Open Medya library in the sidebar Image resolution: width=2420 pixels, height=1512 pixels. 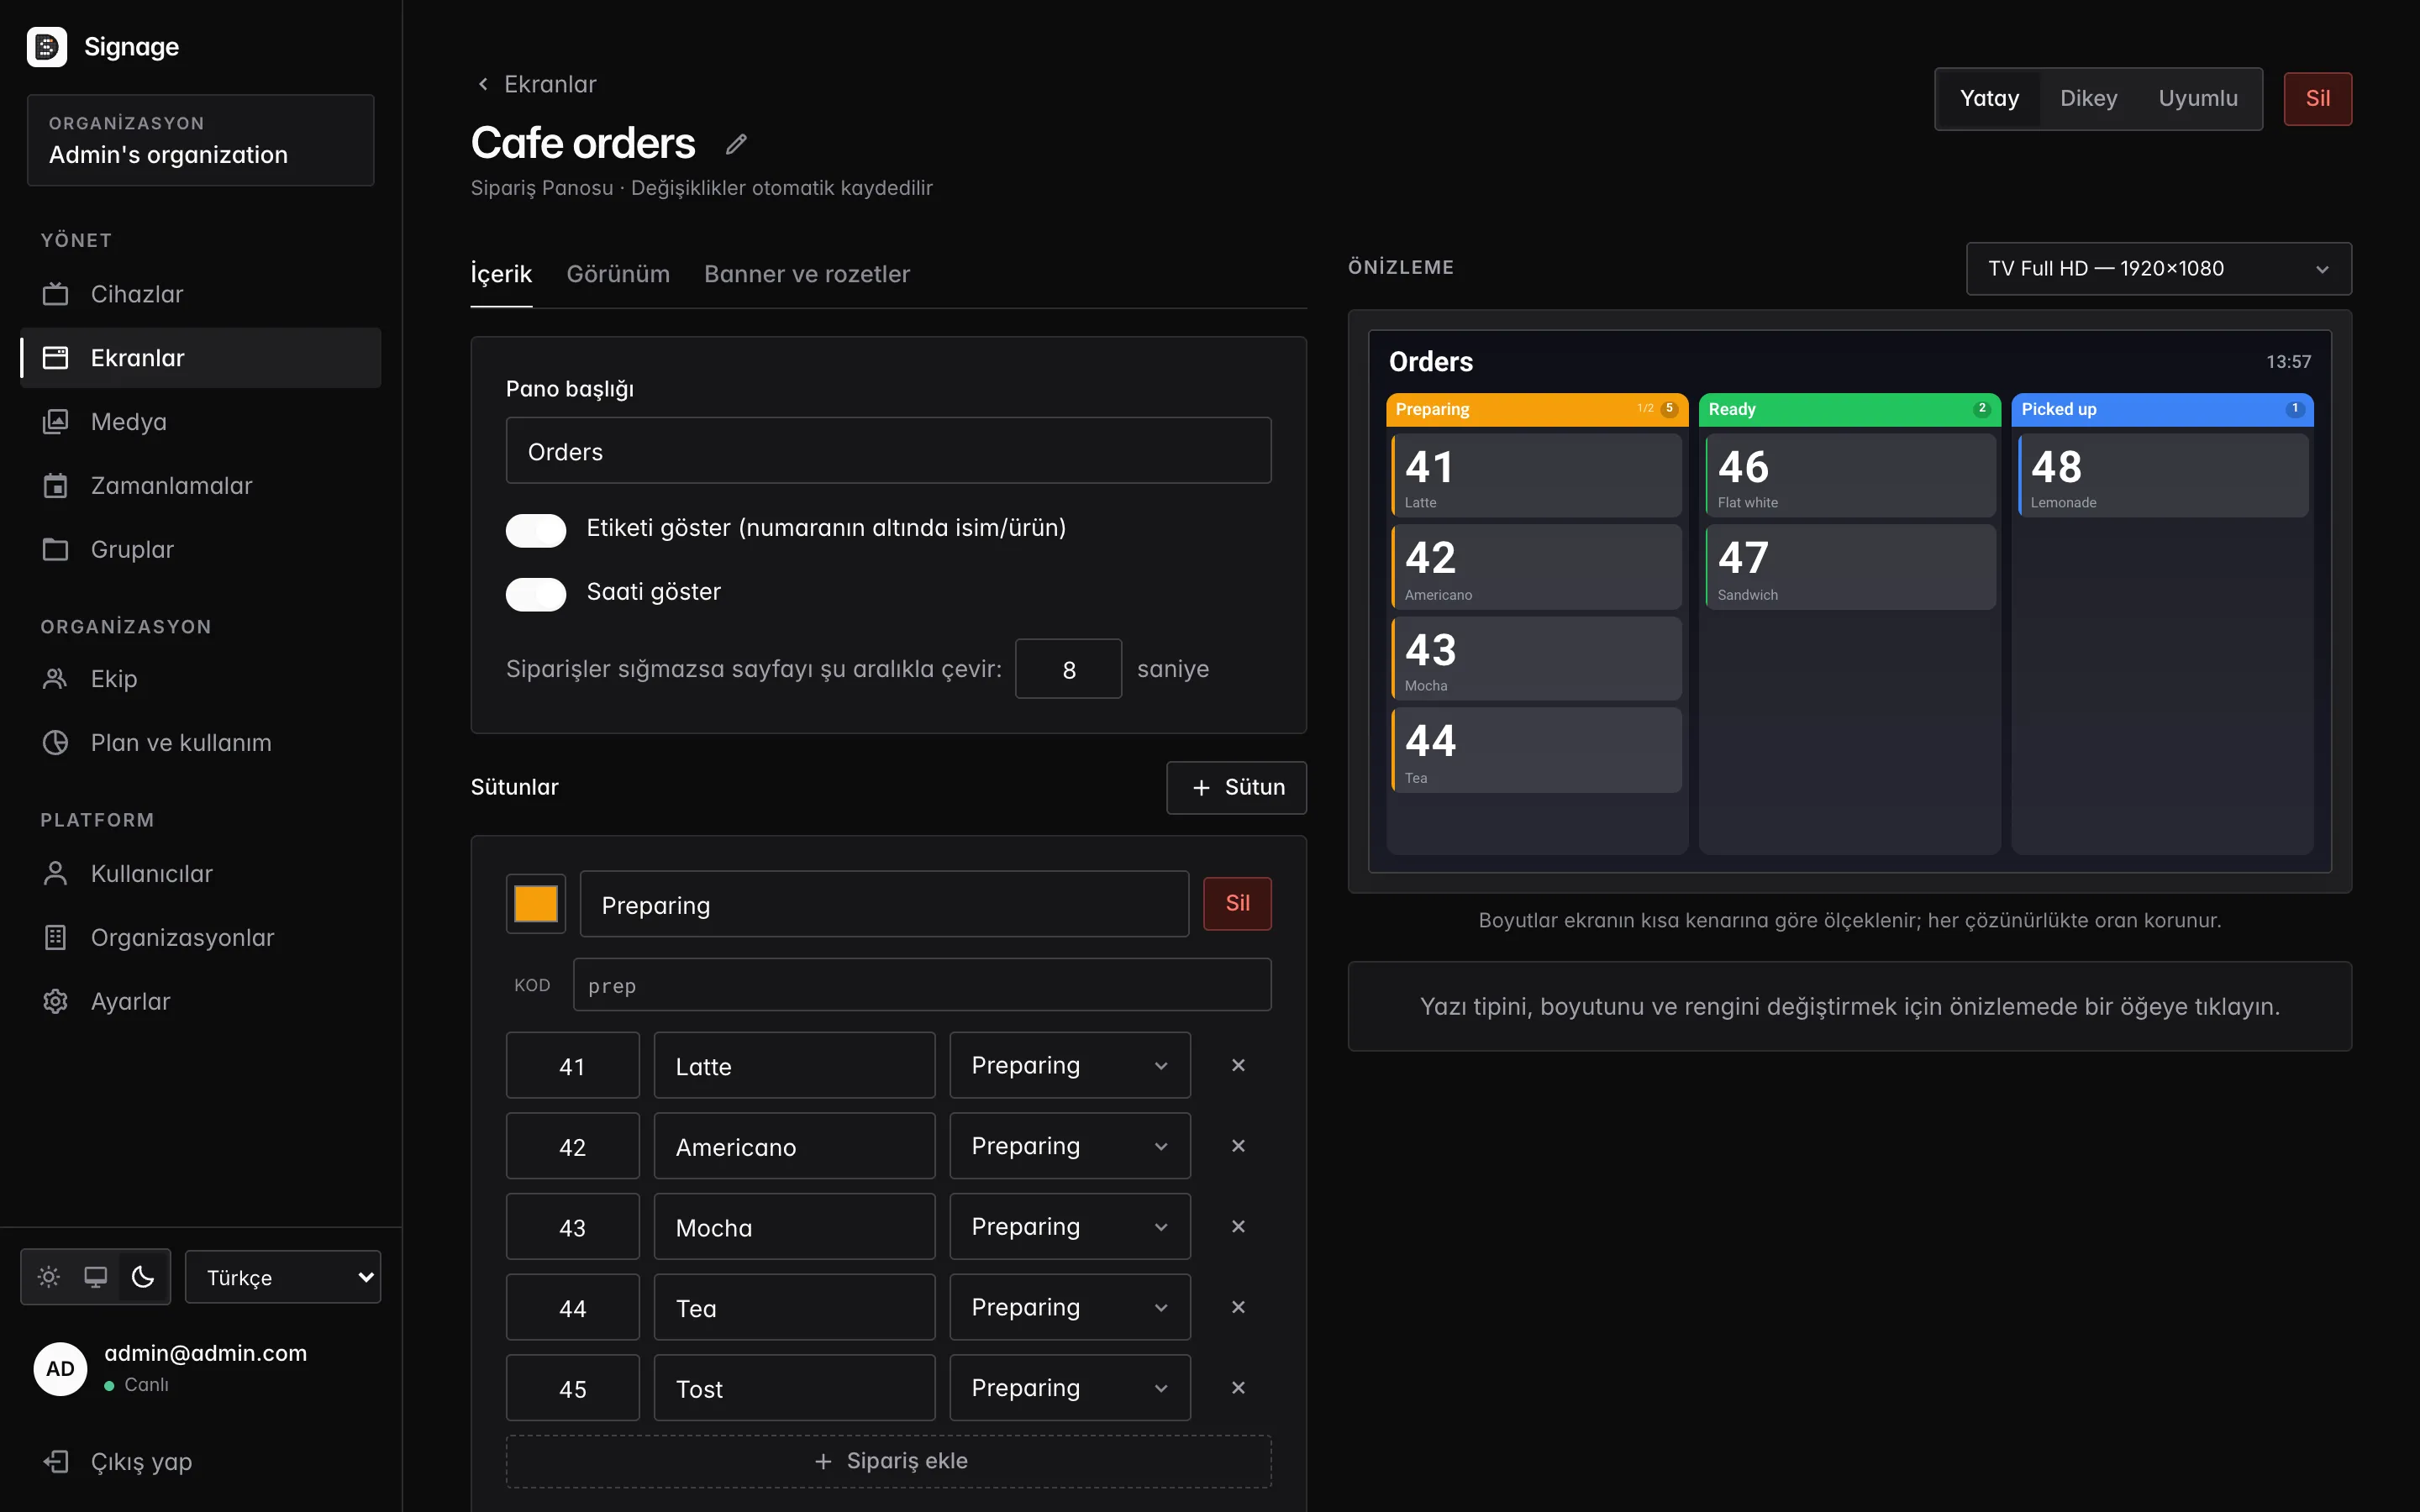(200, 421)
